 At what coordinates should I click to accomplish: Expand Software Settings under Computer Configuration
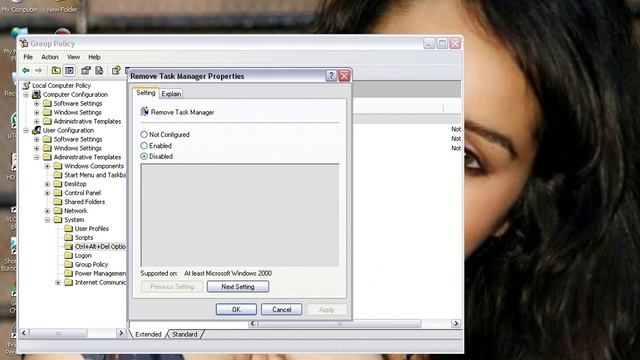pyautogui.click(x=37, y=104)
